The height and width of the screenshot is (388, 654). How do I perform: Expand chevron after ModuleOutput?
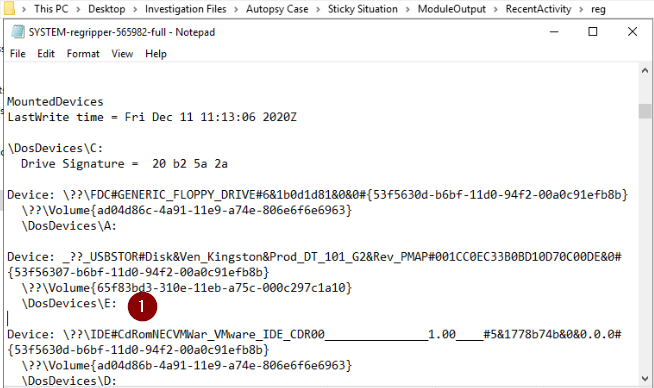pyautogui.click(x=496, y=9)
